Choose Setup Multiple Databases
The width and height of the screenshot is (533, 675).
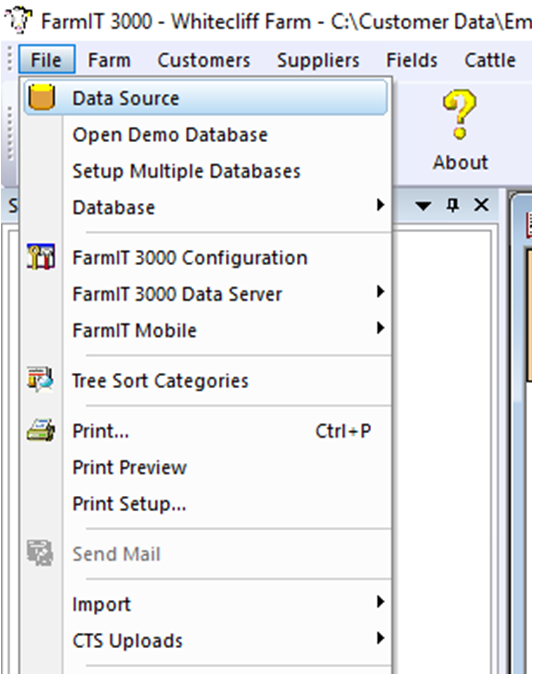pos(206,171)
